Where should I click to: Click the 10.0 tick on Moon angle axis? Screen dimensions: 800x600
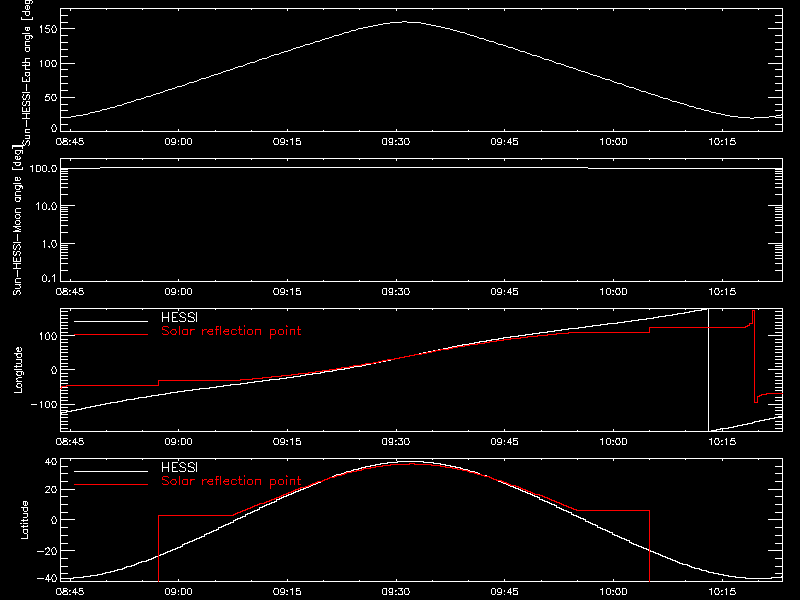[47, 206]
